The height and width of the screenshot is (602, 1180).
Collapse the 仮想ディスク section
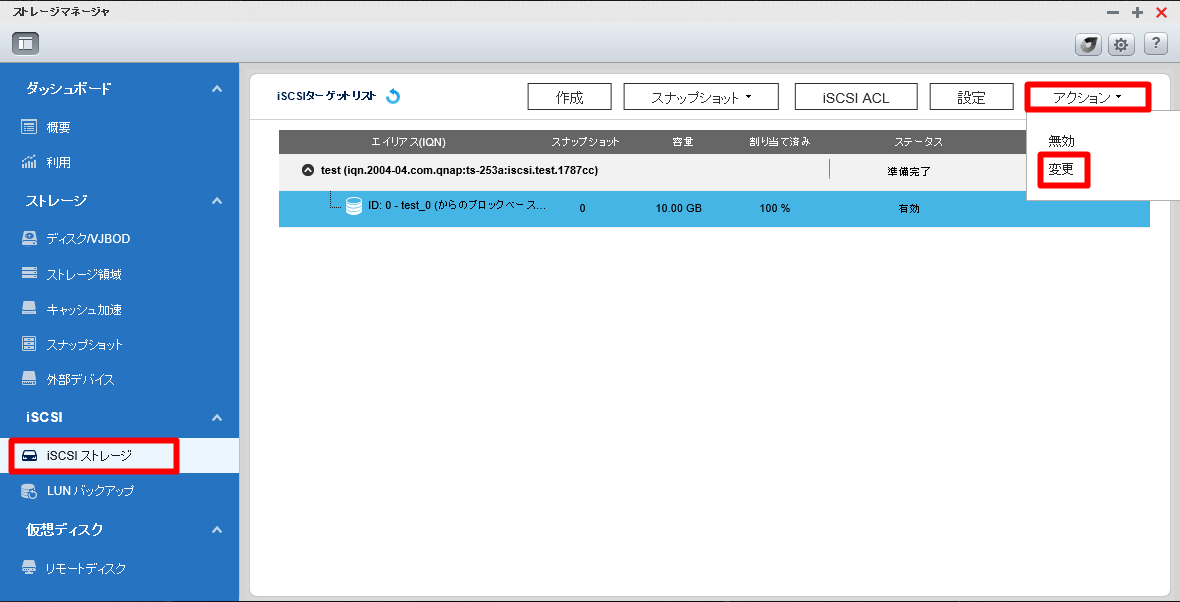pyautogui.click(x=217, y=530)
